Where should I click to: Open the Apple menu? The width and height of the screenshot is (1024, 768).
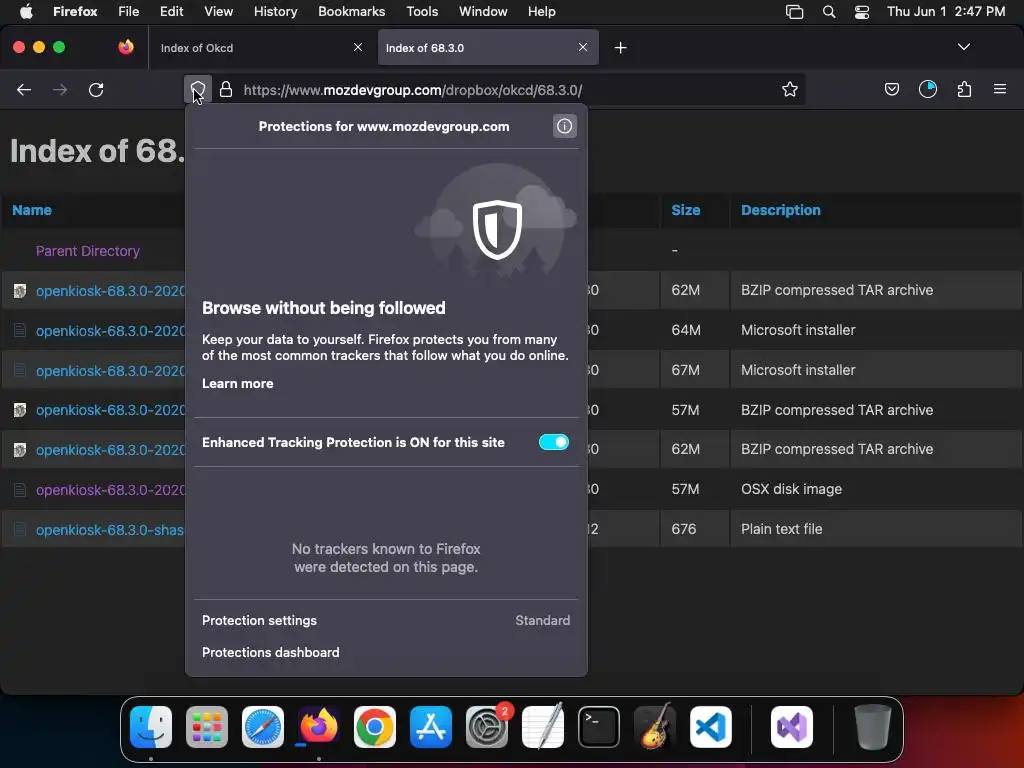25,12
